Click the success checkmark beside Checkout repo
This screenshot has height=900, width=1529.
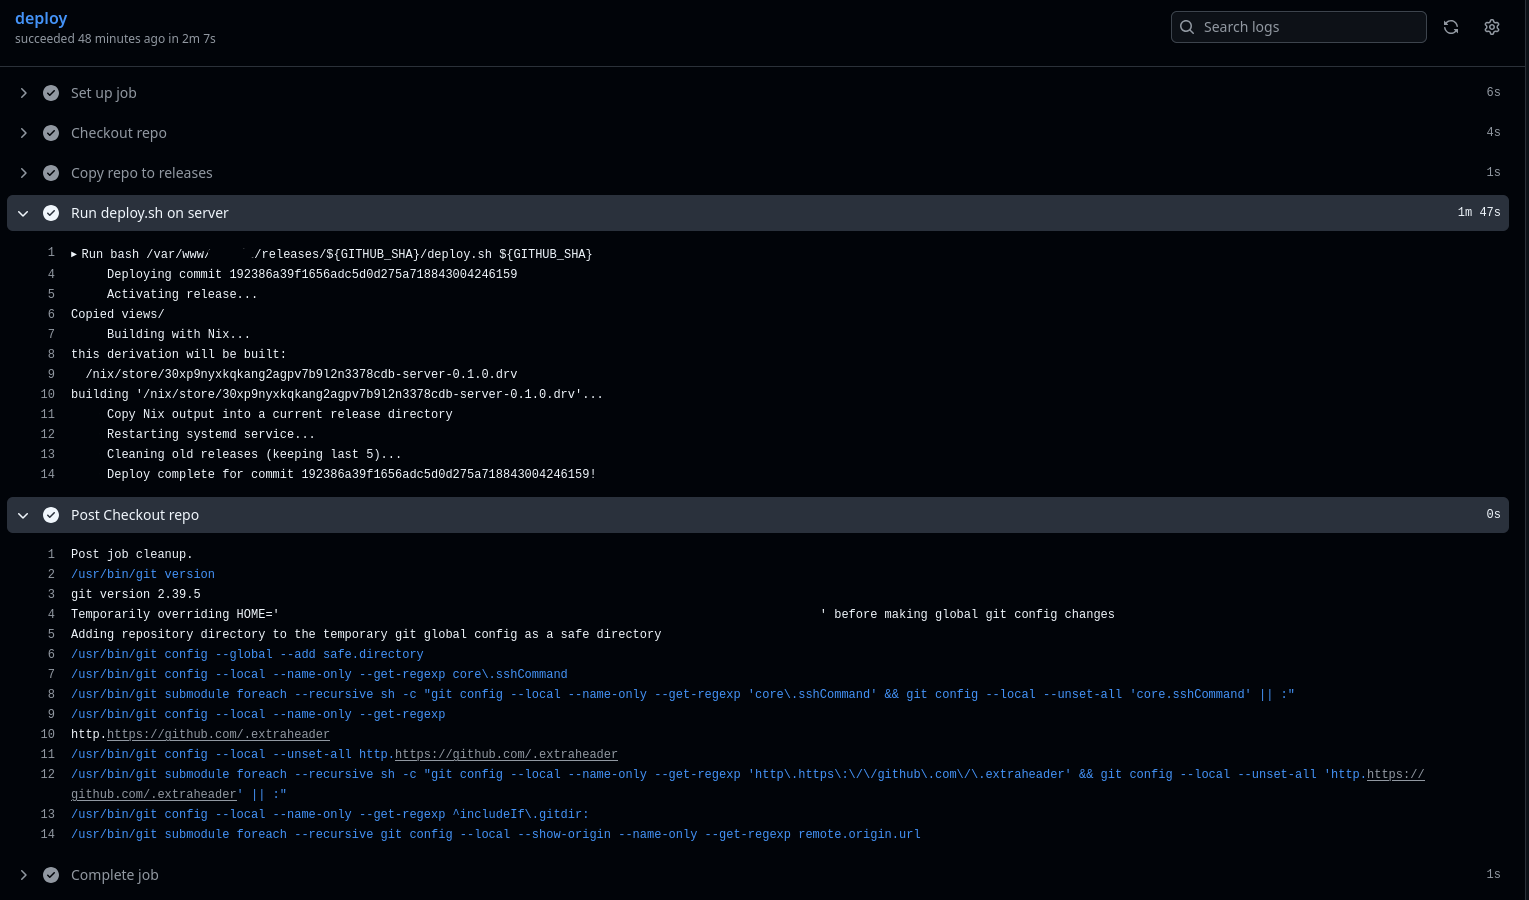pos(51,132)
